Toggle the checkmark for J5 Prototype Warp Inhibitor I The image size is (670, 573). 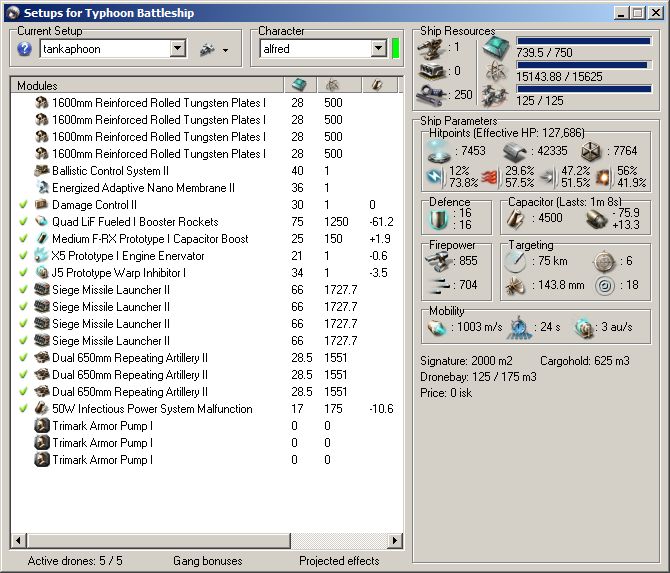point(23,273)
